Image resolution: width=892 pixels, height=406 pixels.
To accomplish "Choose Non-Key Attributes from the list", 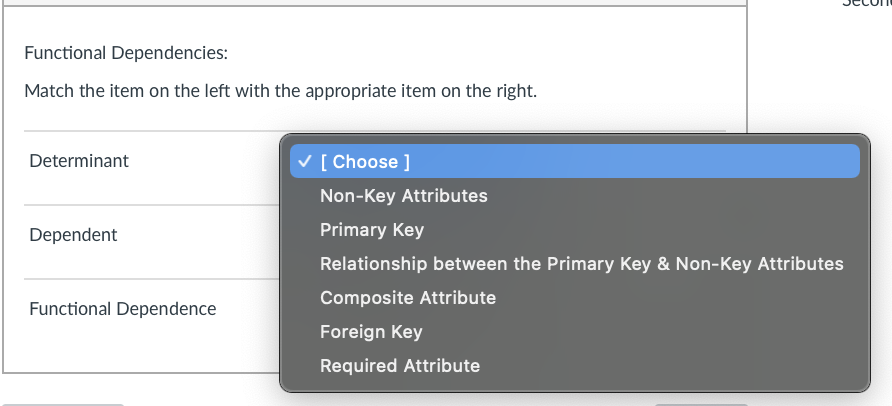I will (403, 196).
